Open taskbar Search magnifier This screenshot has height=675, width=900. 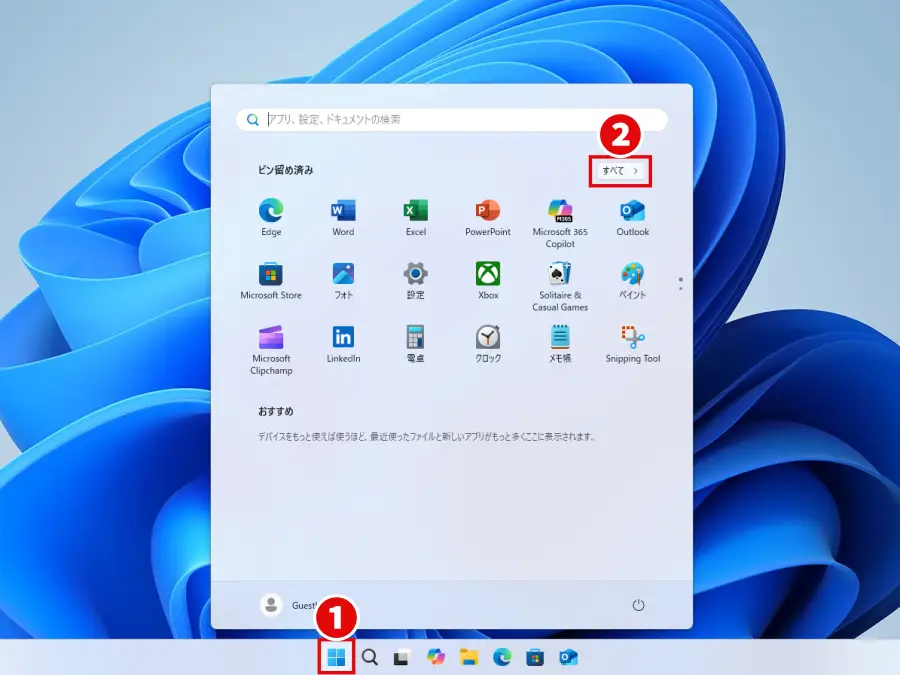click(370, 657)
